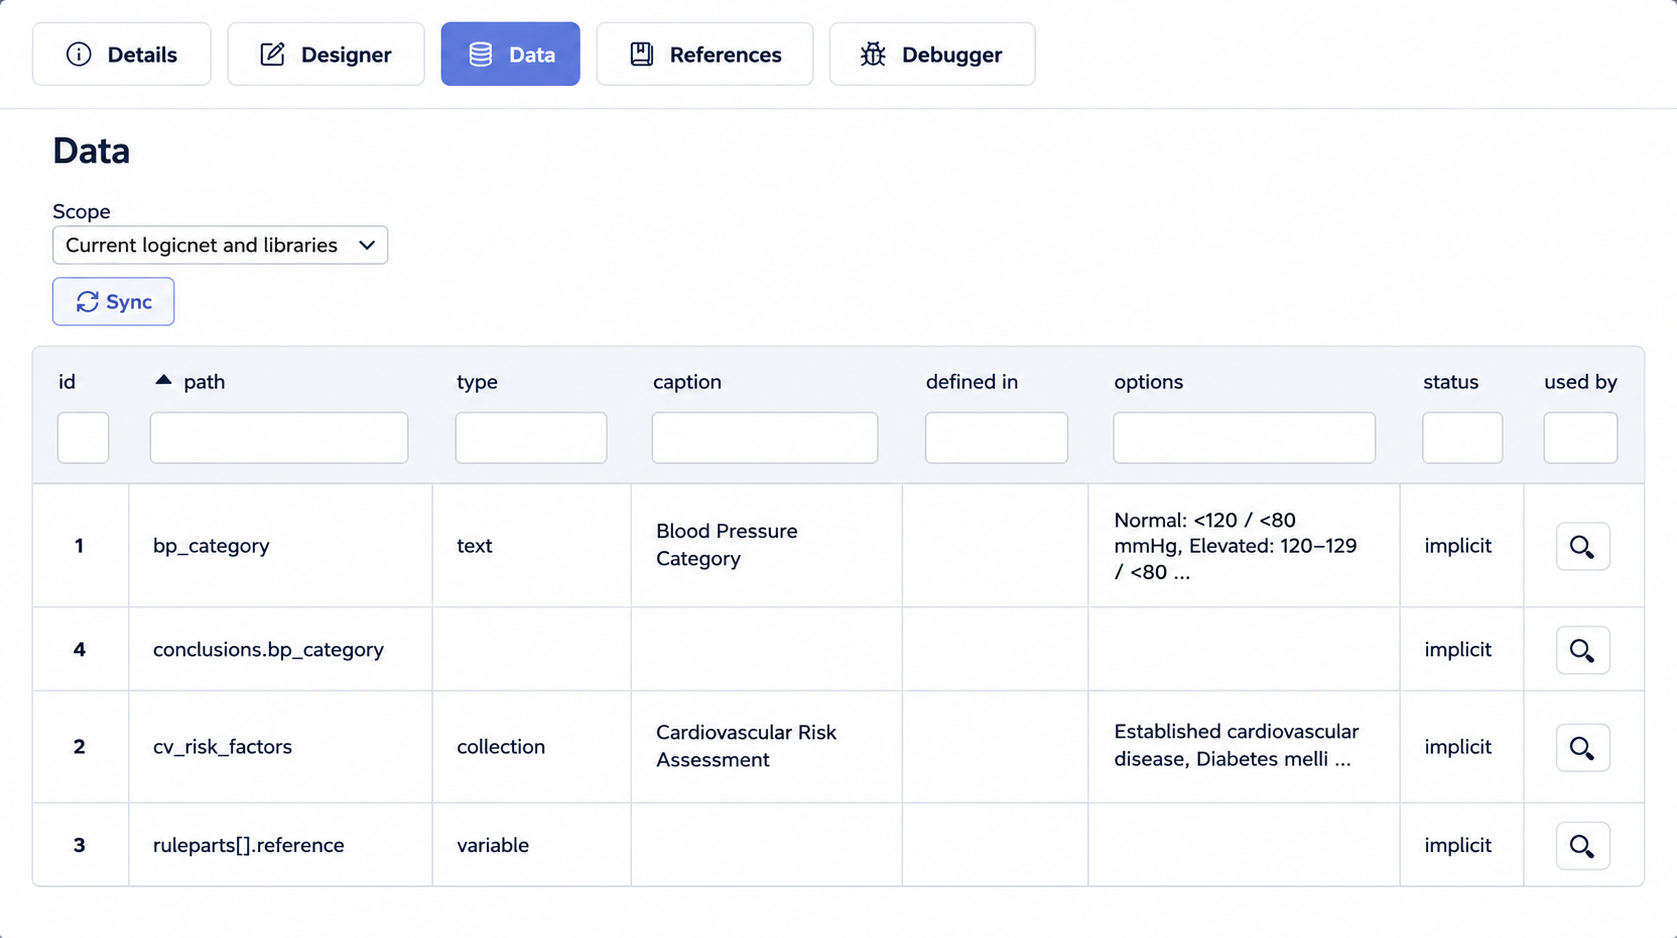
Task: Open the Scope dropdown
Action: [220, 245]
